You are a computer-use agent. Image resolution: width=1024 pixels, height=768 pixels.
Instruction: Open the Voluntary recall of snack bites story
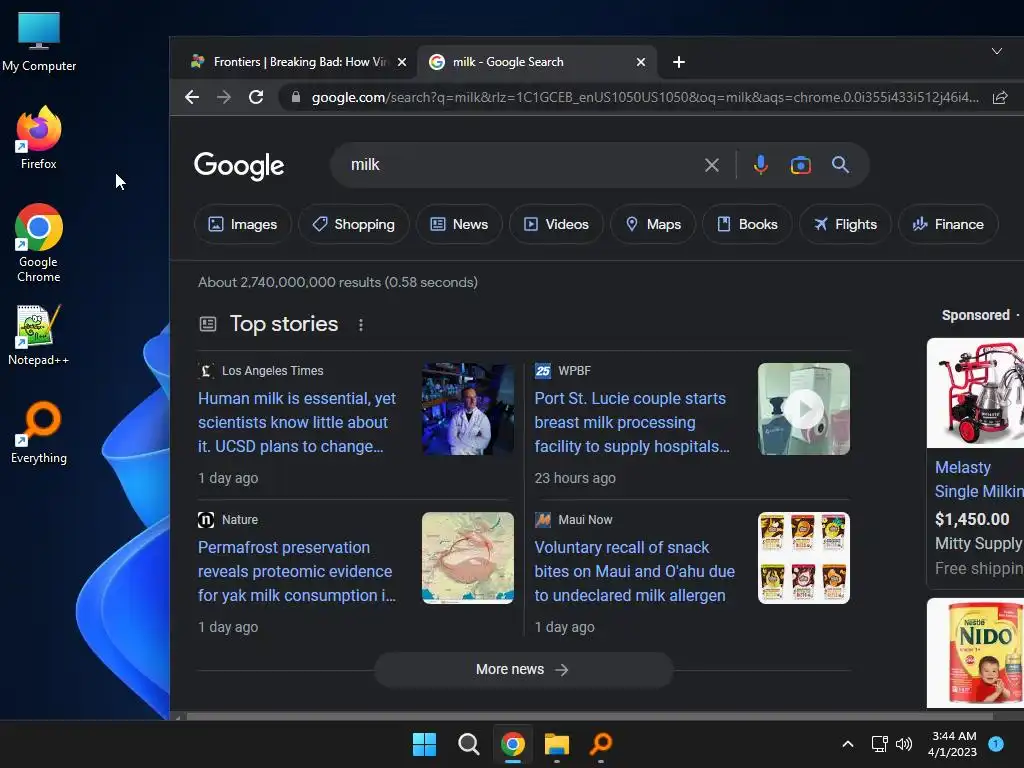[634, 571]
